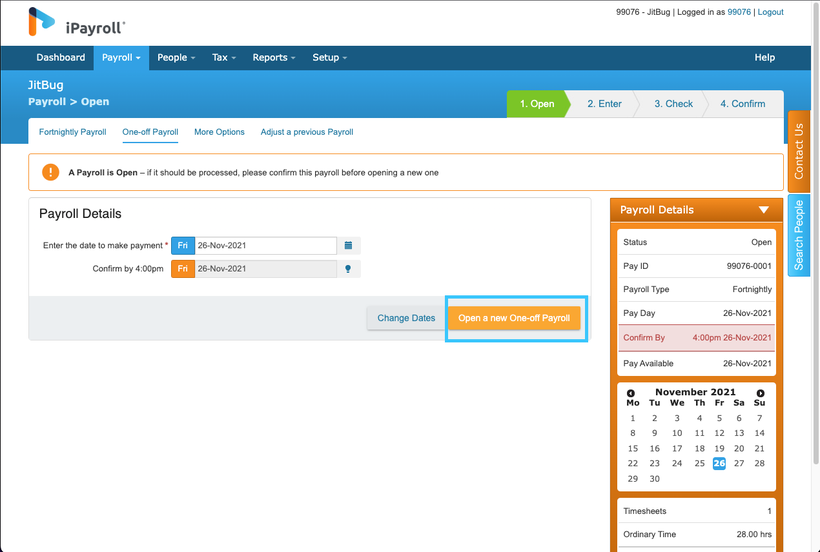Click the Payroll Type Fortnightly row
Screen dimensions: 820x552
pyautogui.click(x=697, y=290)
